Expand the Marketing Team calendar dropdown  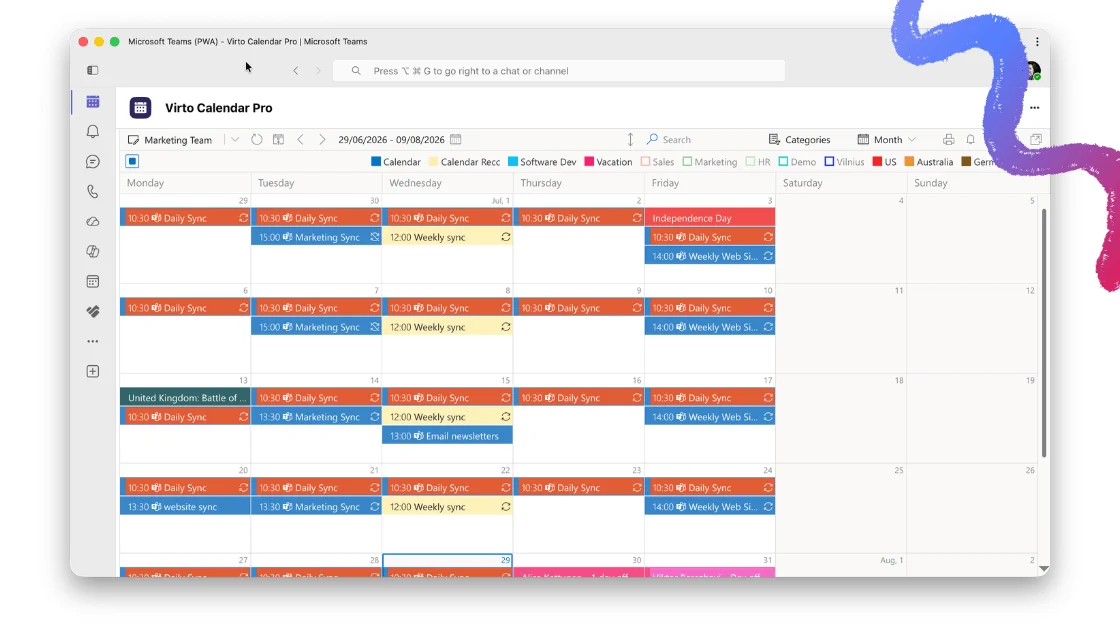235,139
